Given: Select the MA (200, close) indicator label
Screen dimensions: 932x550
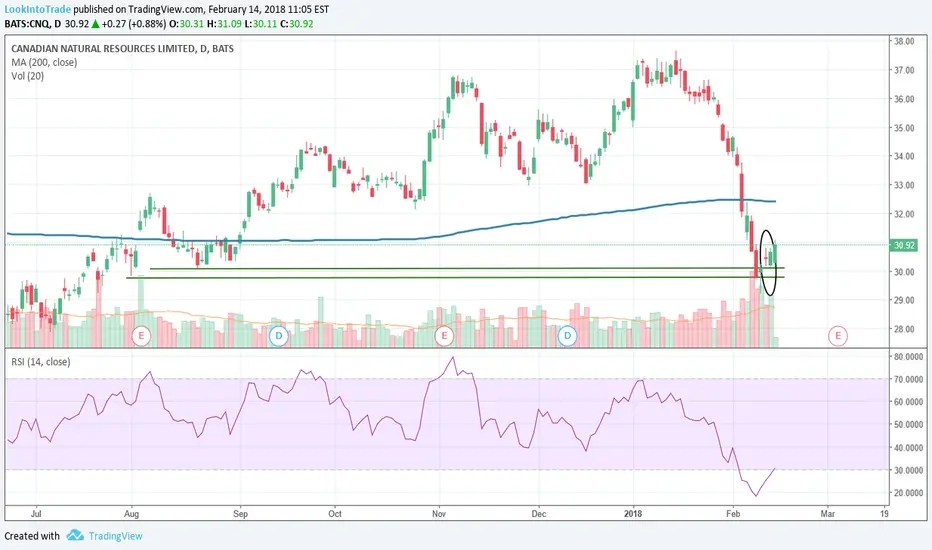Looking at the screenshot, I should point(44,62).
